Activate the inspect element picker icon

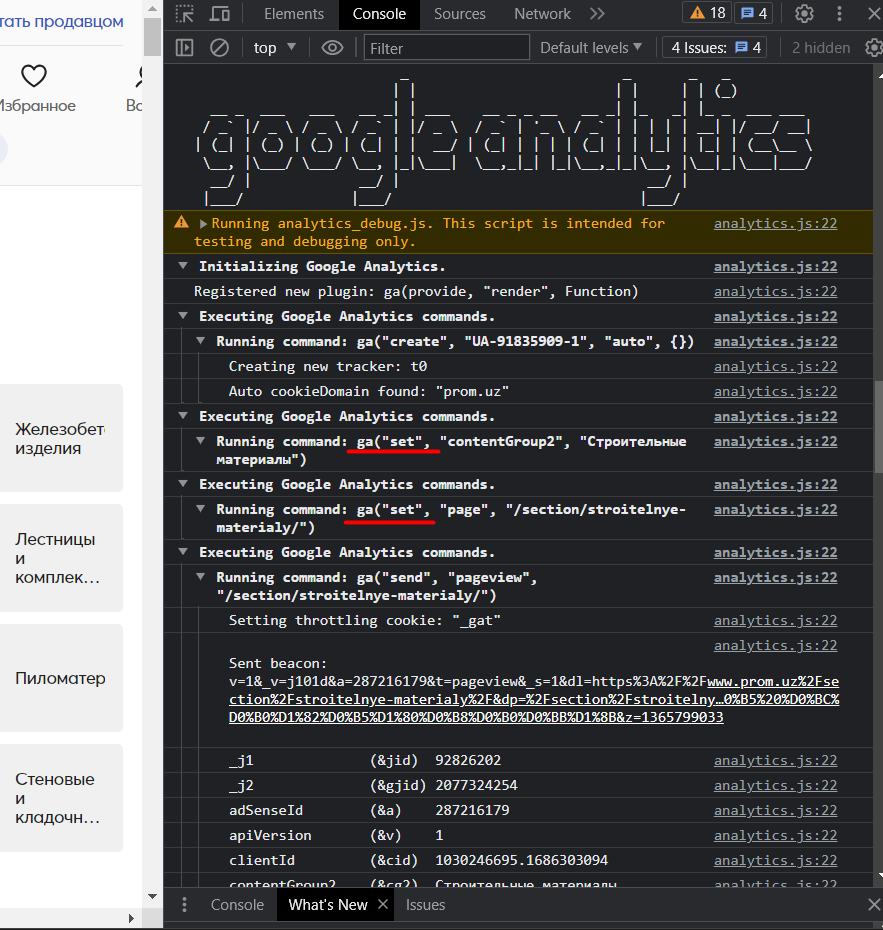(x=185, y=14)
